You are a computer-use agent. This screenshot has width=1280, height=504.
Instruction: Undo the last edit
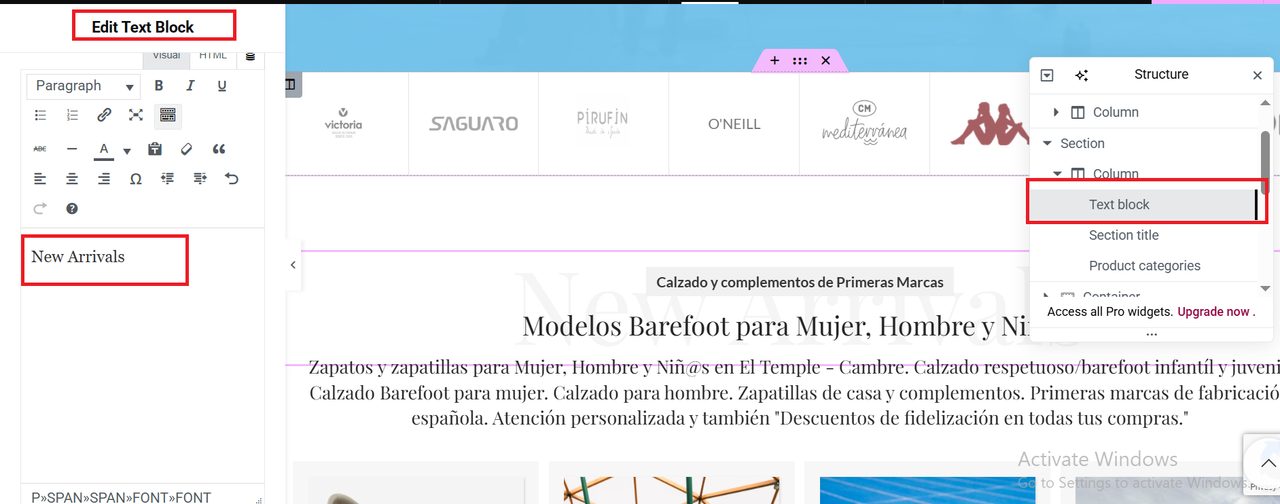click(x=232, y=179)
